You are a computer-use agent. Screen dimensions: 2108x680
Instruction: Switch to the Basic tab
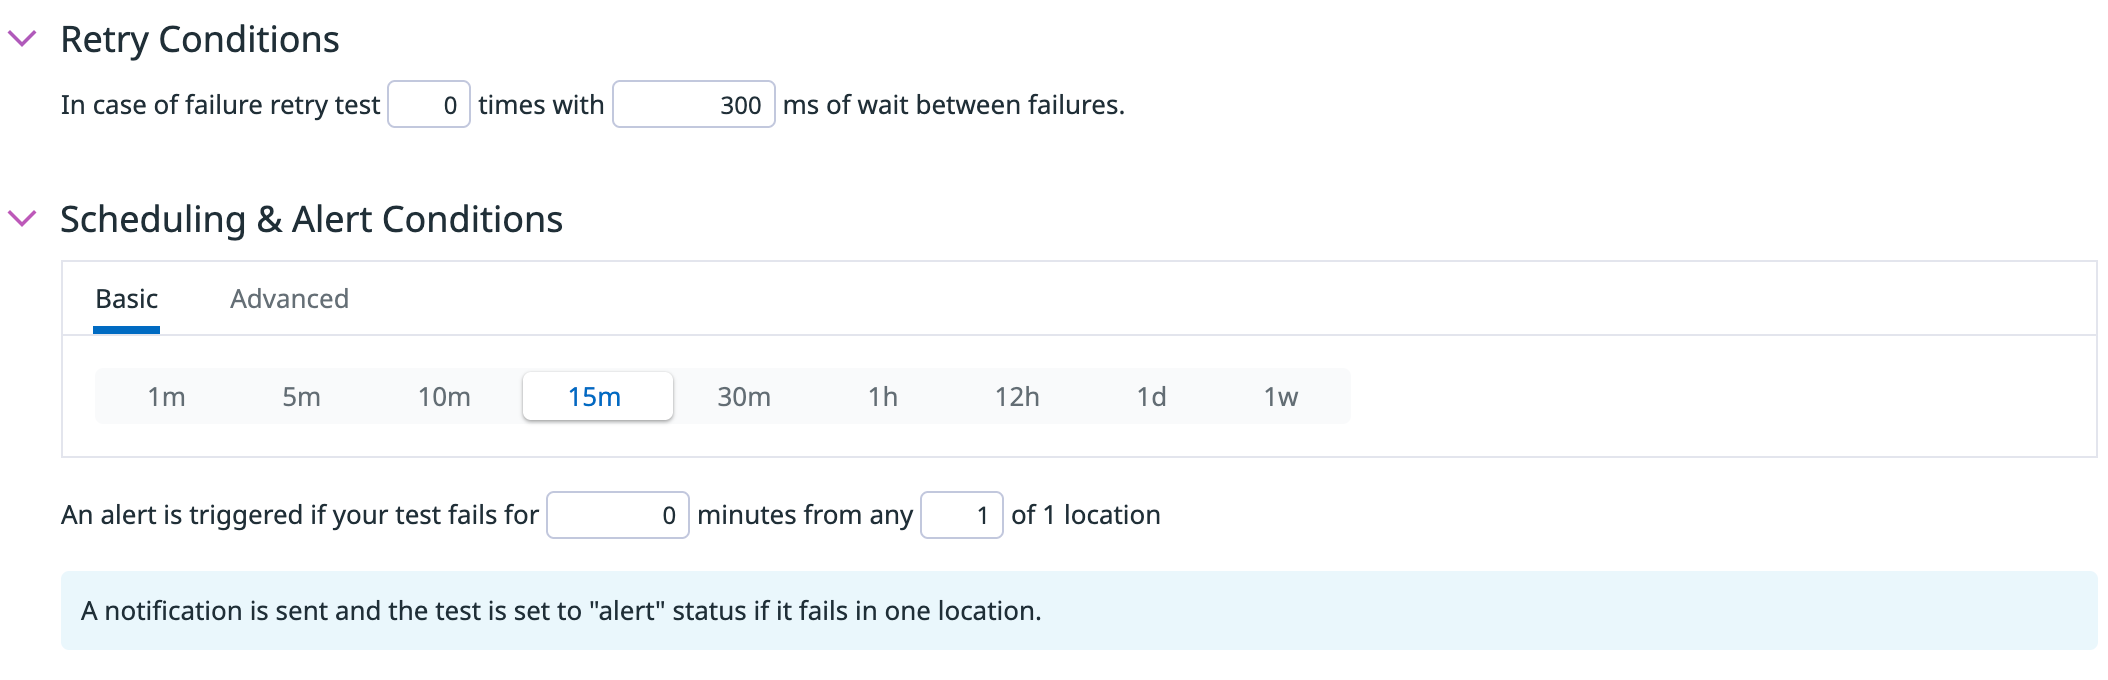pos(127,299)
